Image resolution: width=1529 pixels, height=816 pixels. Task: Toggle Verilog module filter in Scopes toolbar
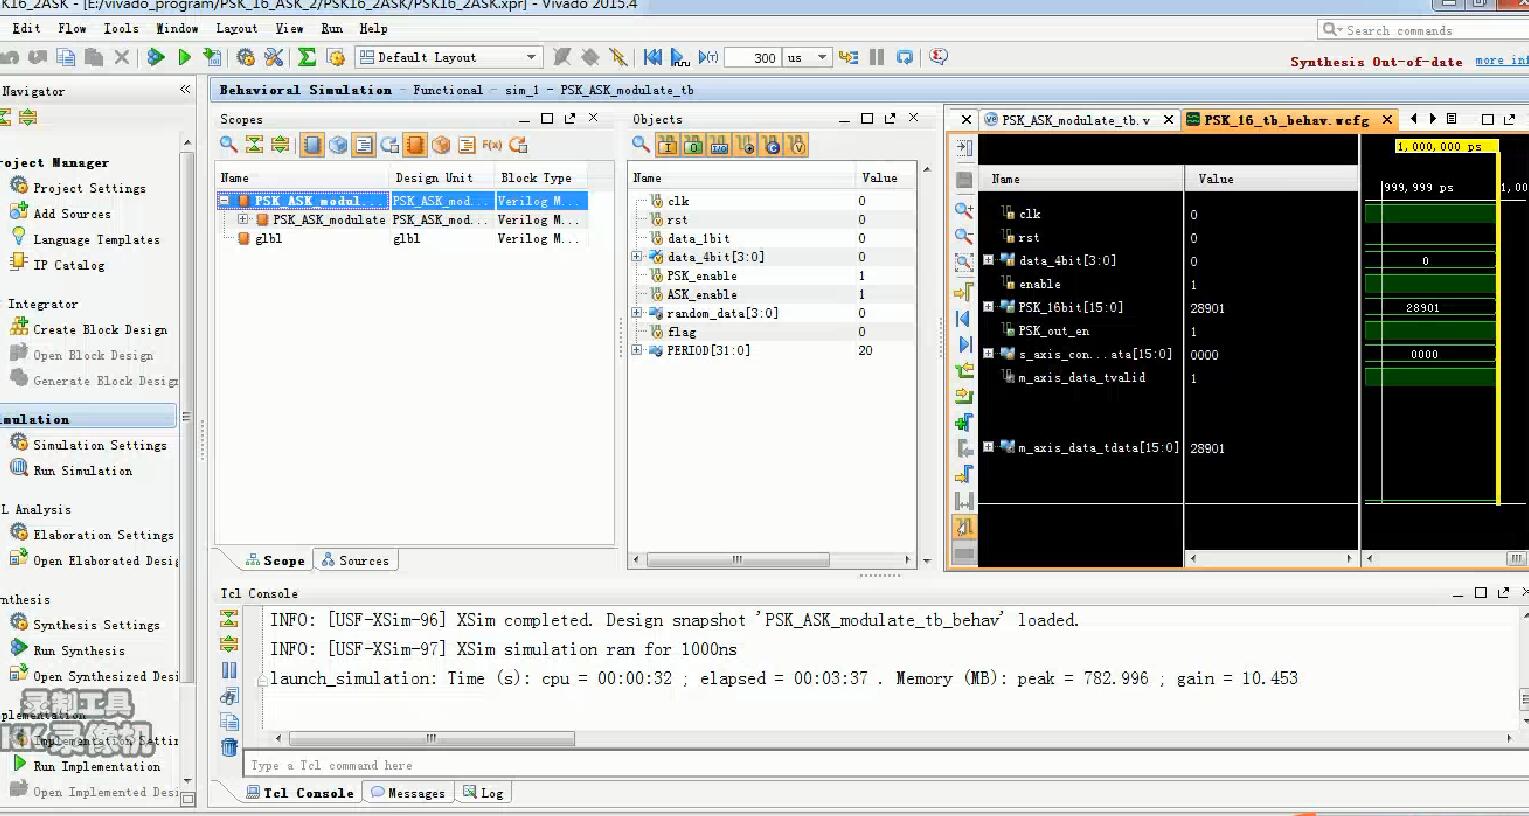(x=312, y=145)
